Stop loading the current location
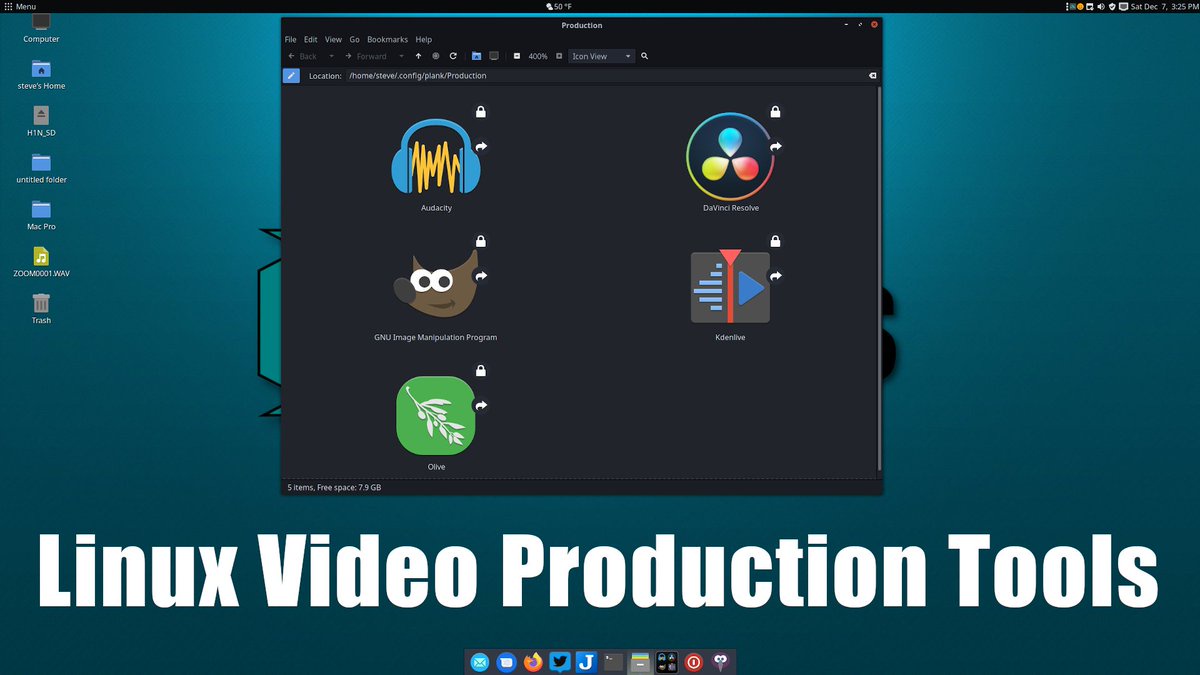 (436, 56)
